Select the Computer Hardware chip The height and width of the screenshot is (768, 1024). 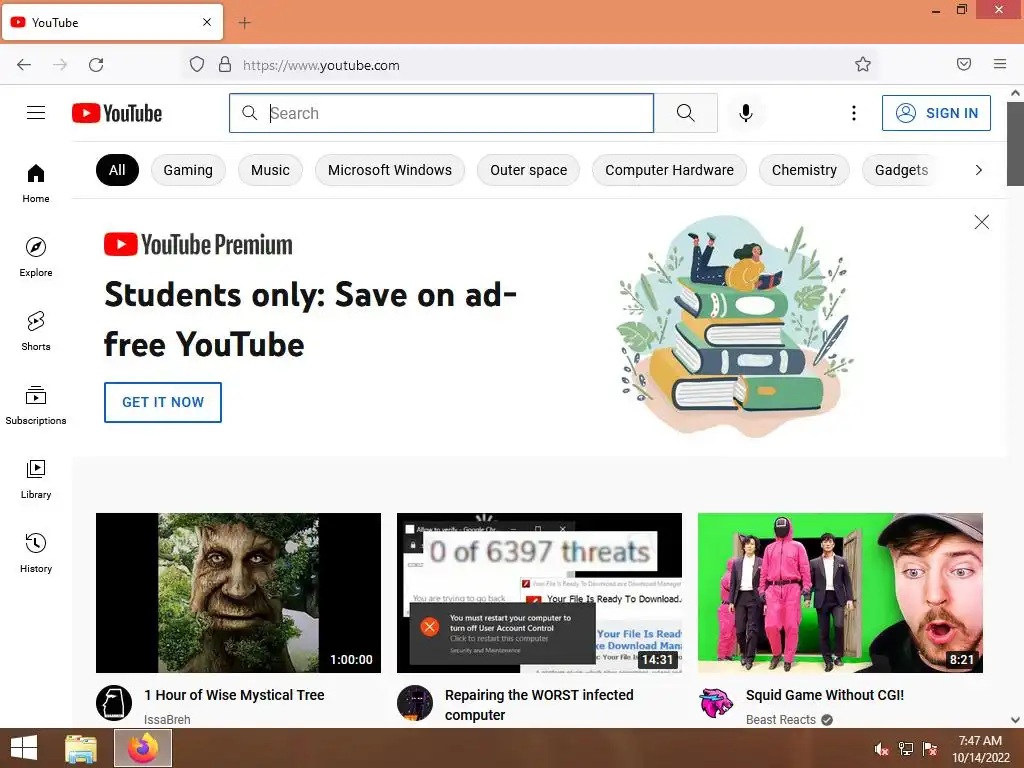(x=669, y=170)
